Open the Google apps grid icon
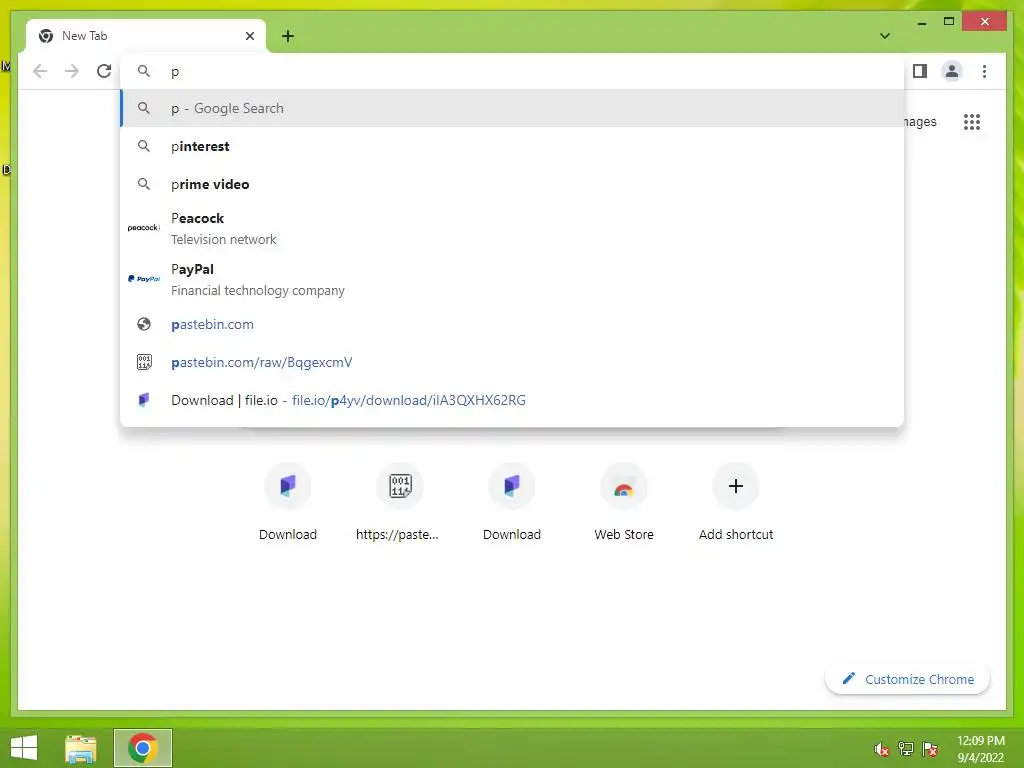This screenshot has width=1024, height=768. tap(972, 121)
